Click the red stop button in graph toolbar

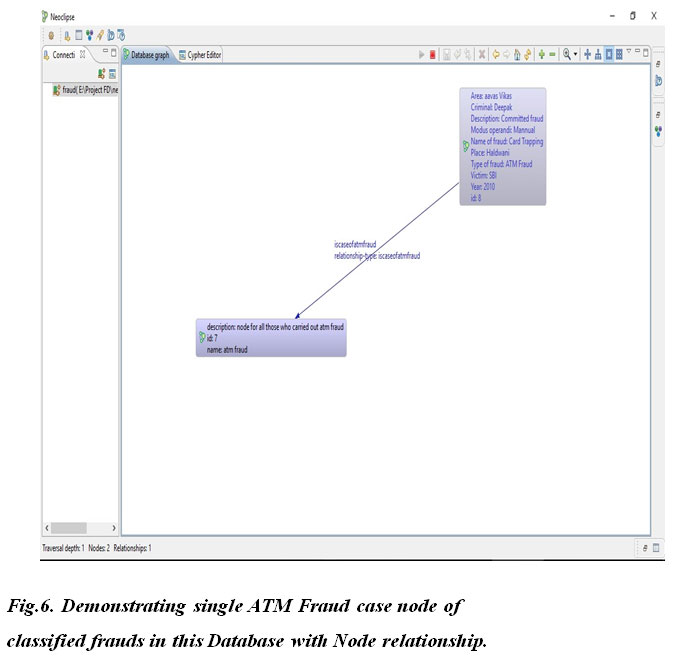[433, 54]
